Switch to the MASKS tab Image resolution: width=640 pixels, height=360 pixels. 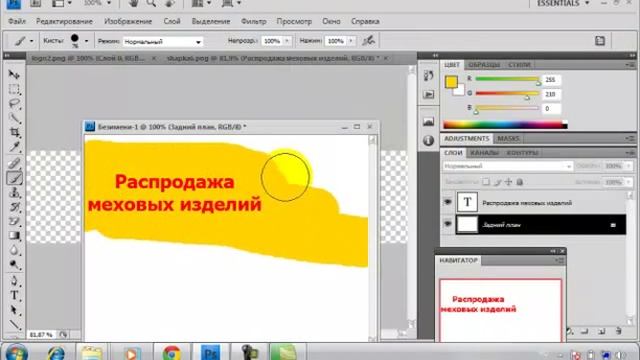508,139
